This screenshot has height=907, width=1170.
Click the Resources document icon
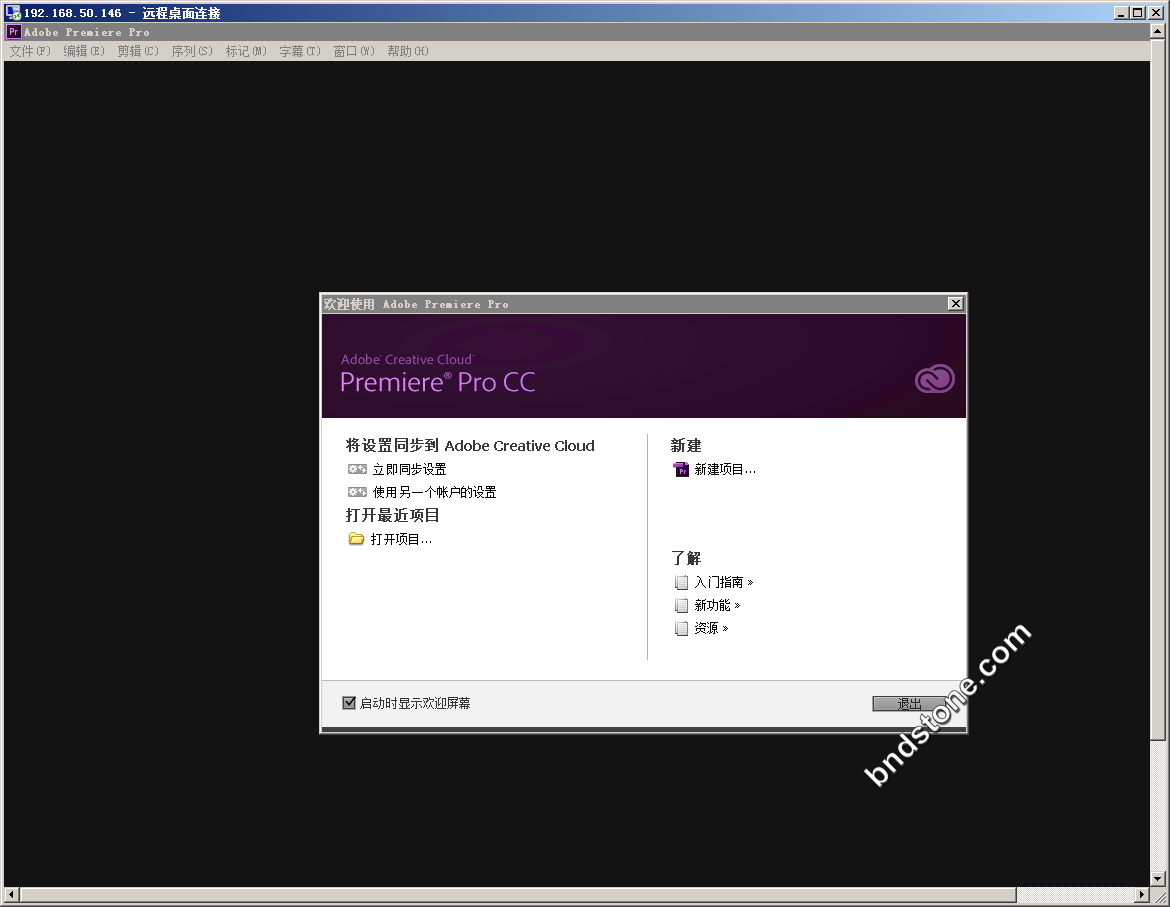click(x=681, y=628)
